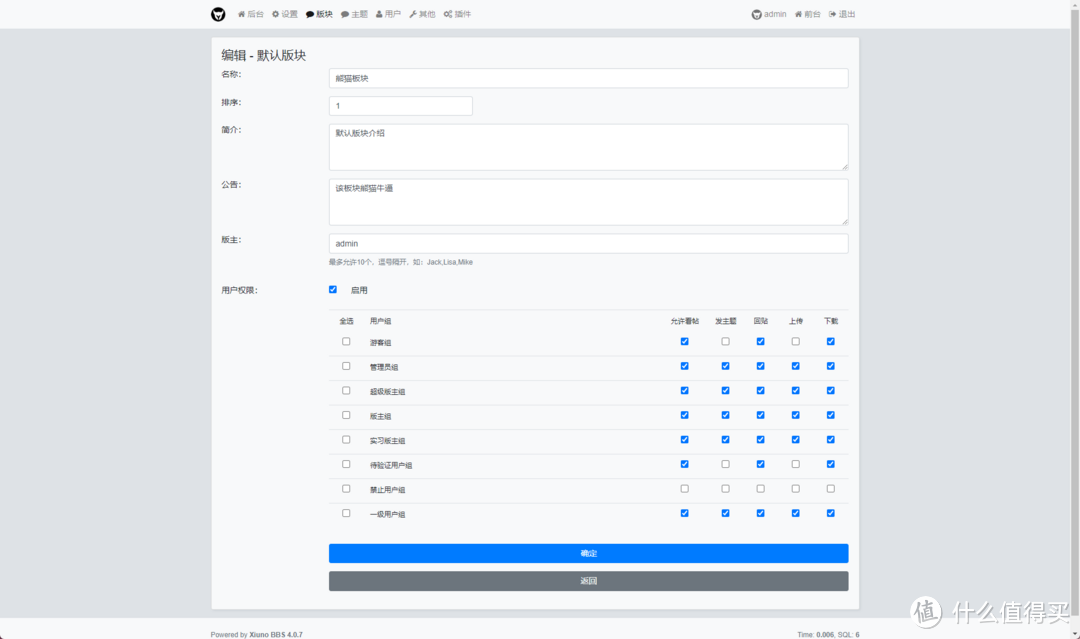Image resolution: width=1080 pixels, height=639 pixels.
Task: Enable 发主题 for 游客组
Action: [725, 342]
